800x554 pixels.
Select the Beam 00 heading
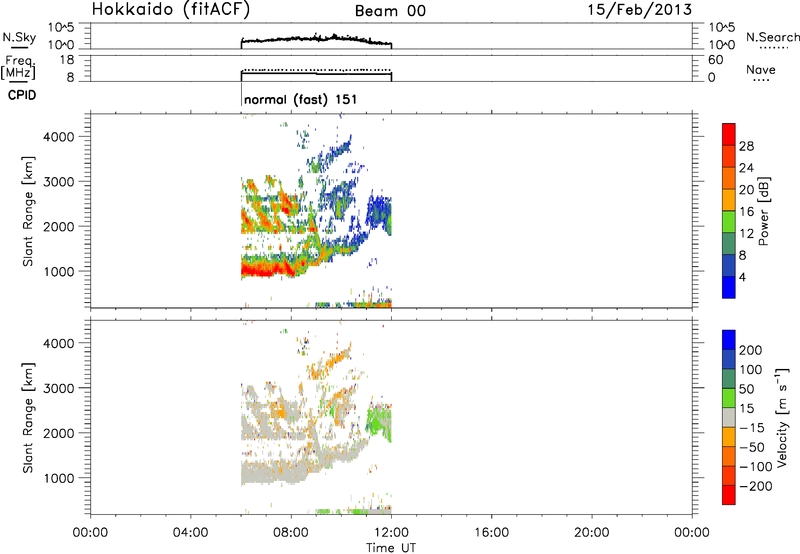pyautogui.click(x=390, y=11)
